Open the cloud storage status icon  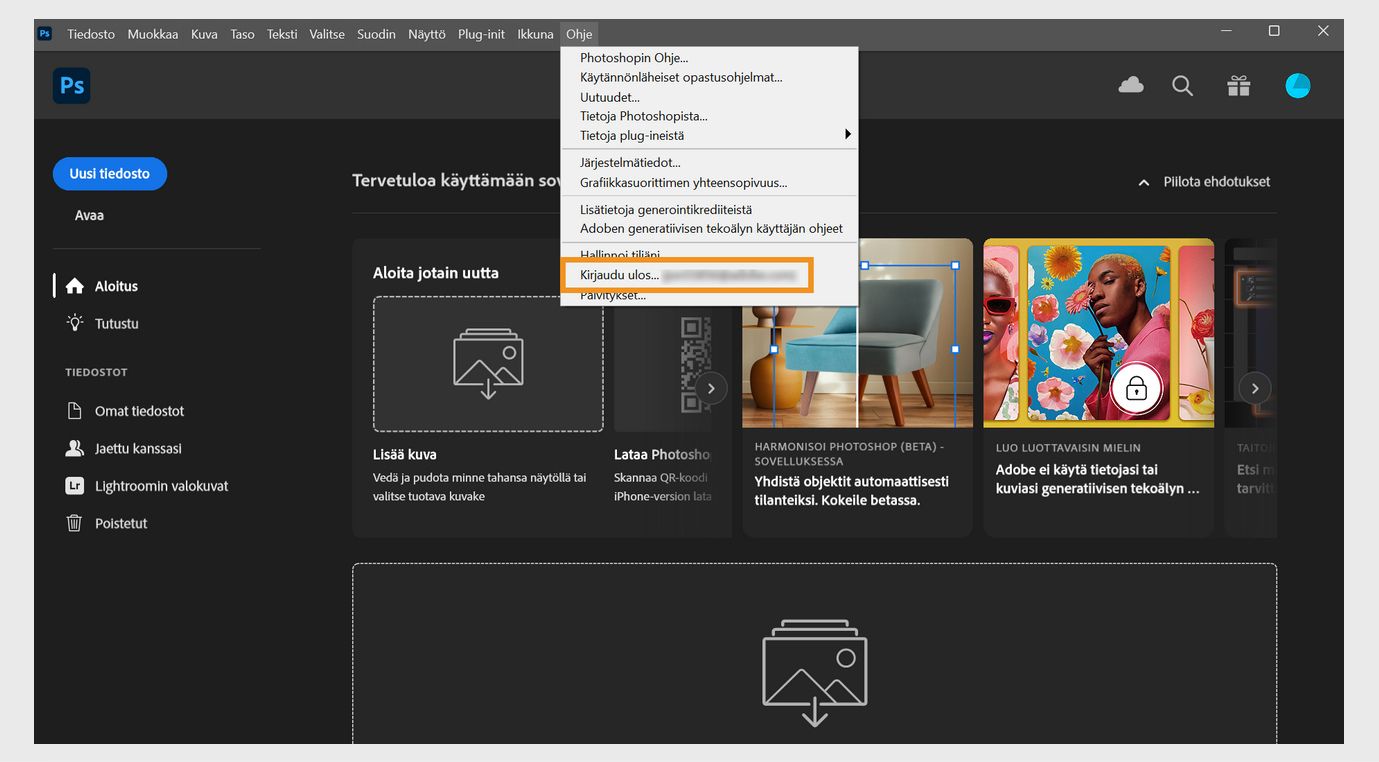pyautogui.click(x=1131, y=86)
